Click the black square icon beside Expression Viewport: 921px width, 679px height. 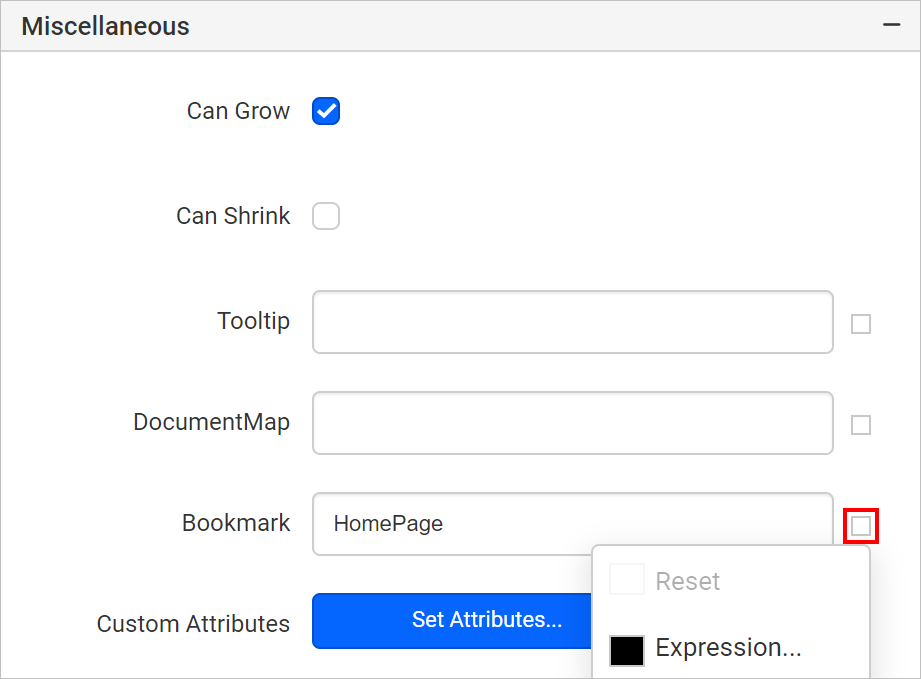(627, 650)
